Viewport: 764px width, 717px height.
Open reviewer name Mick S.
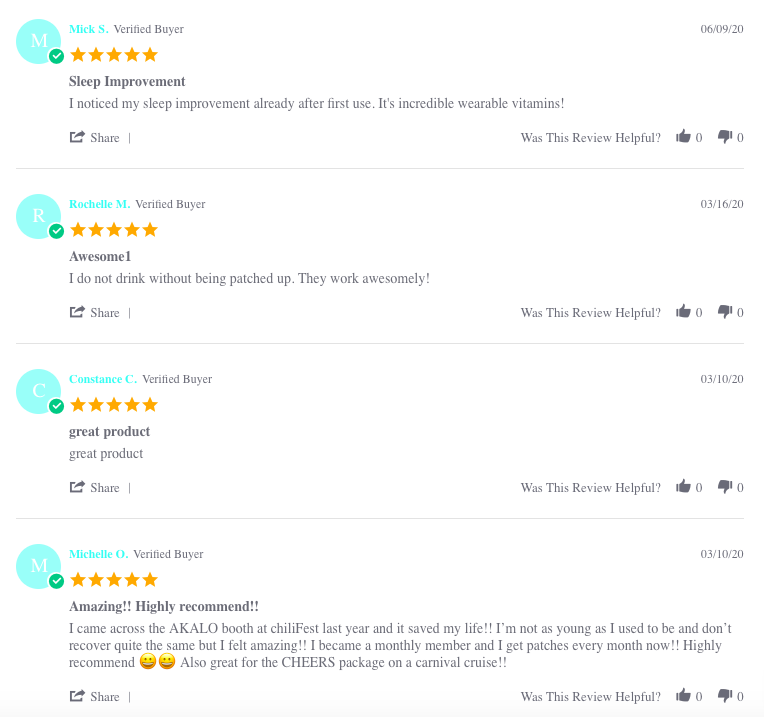pos(88,29)
